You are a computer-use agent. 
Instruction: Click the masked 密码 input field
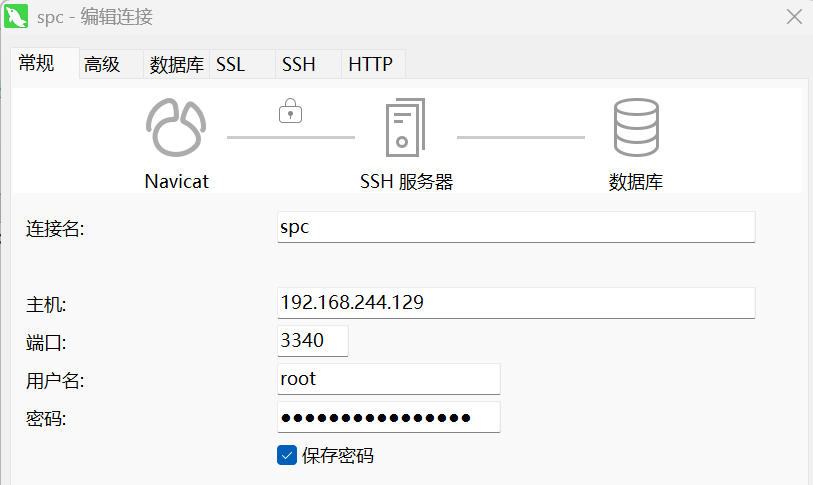(x=388, y=417)
